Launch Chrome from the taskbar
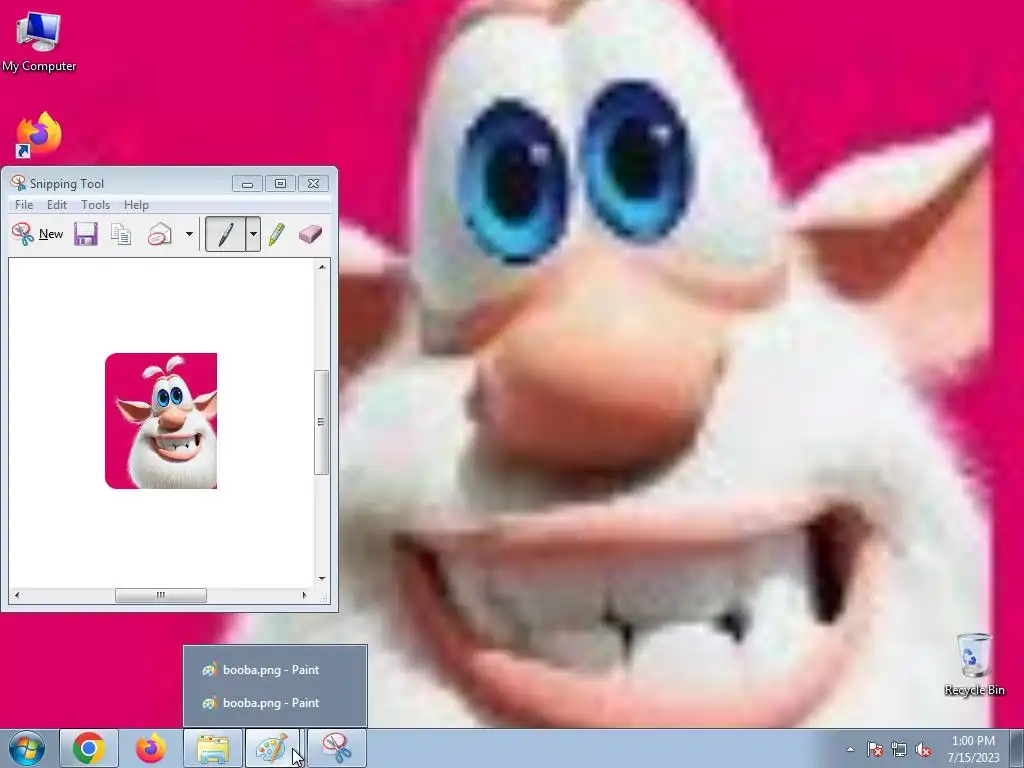This screenshot has height=768, width=1024. 89,748
